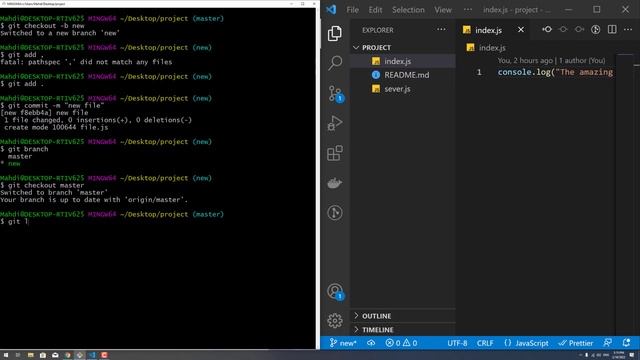640x360 pixels.
Task: Open the Run and Debug view
Action: 335,123
